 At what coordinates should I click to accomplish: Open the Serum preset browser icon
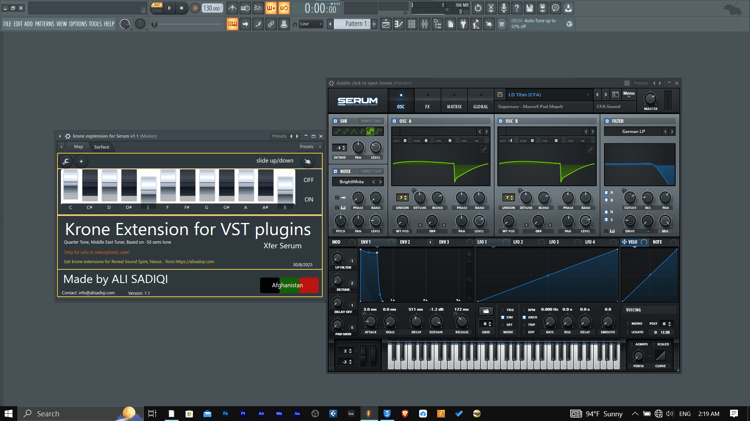pyautogui.click(x=616, y=95)
